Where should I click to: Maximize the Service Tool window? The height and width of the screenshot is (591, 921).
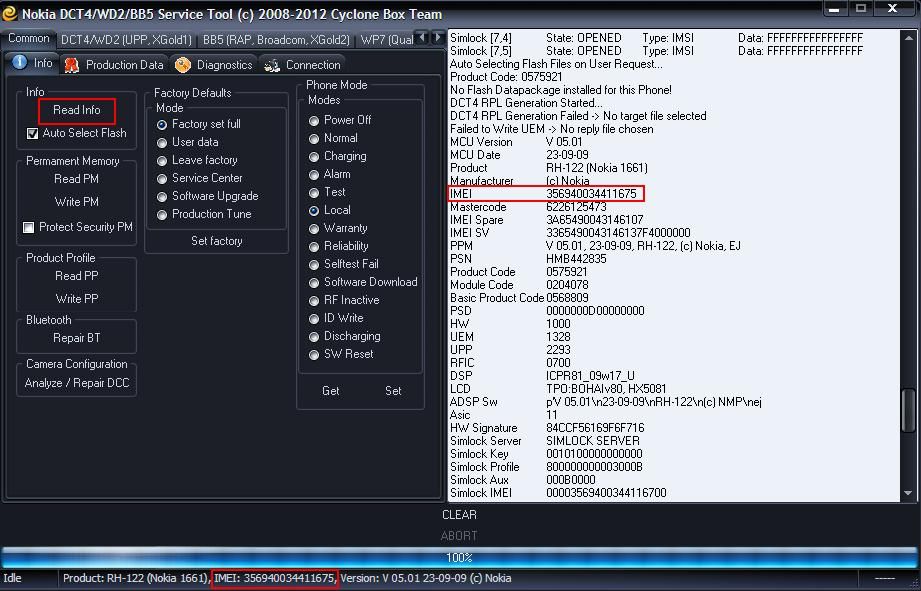point(861,9)
